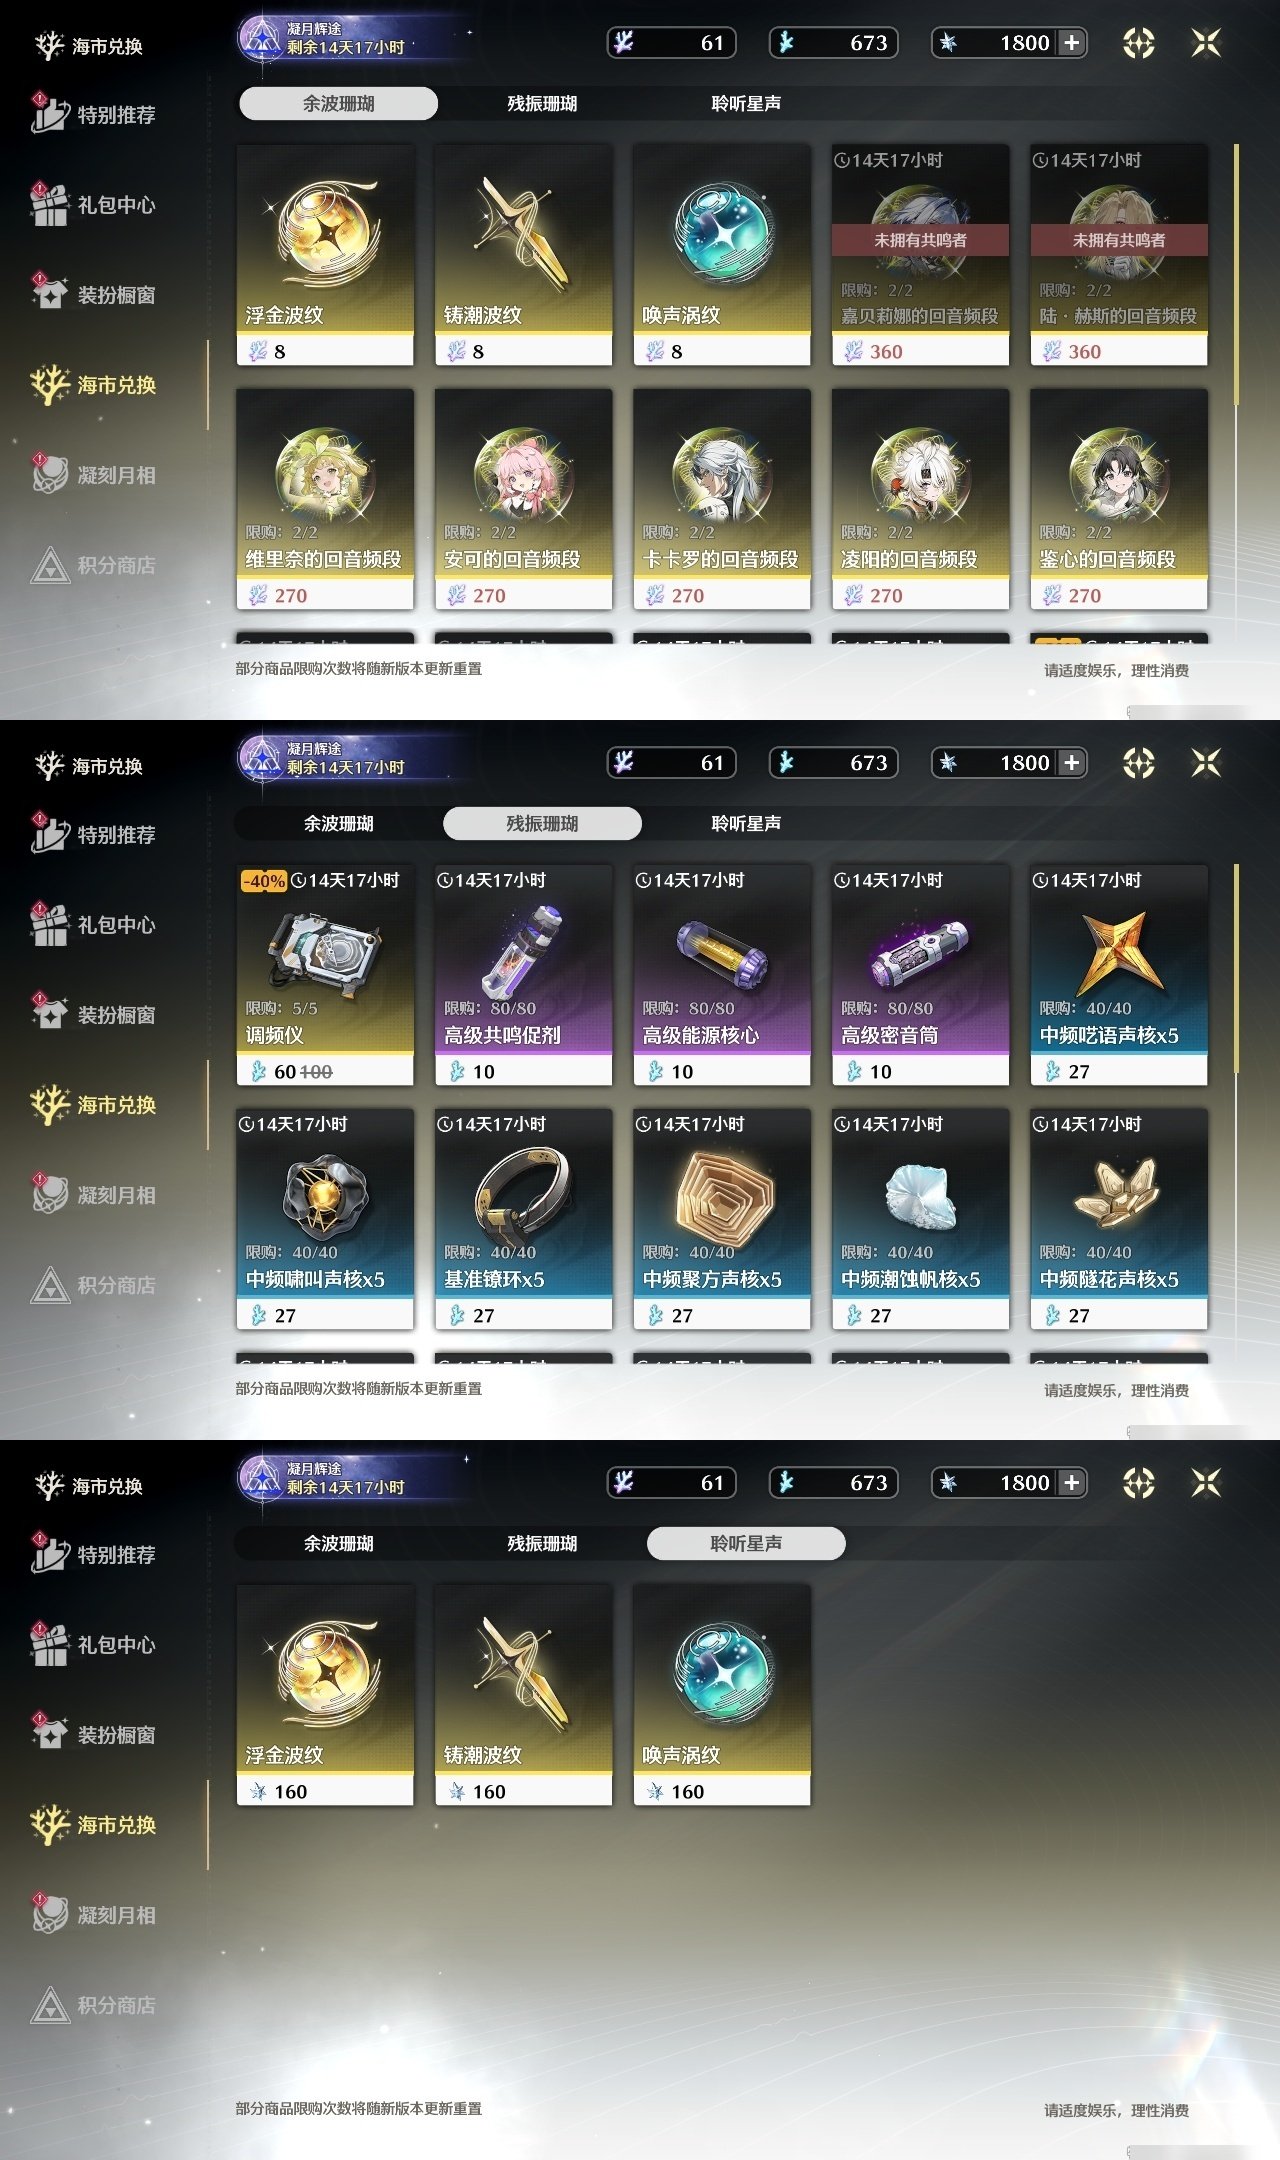
Task: Click the highlighted 残振珊瑚 tab
Action: point(542,823)
